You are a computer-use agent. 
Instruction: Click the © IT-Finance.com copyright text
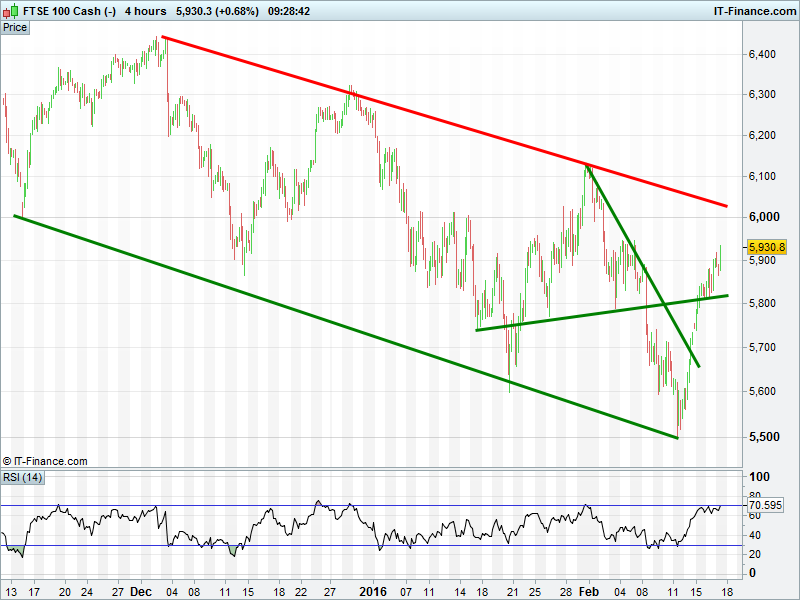click(45, 461)
